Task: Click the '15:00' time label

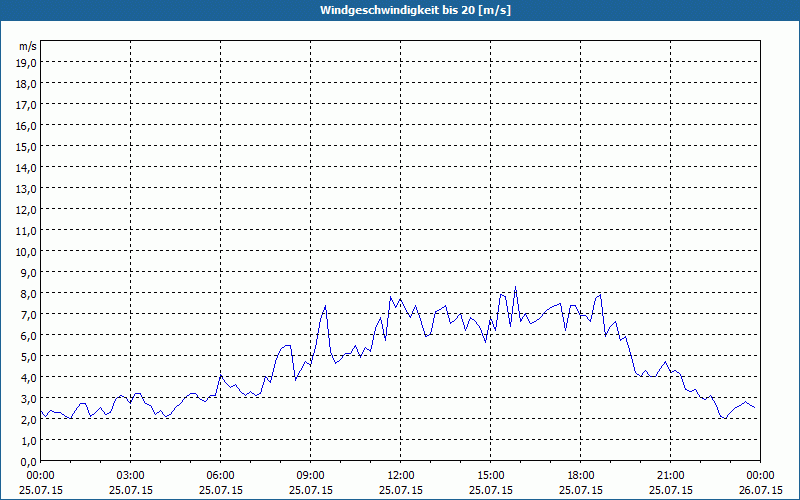Action: (x=490, y=476)
